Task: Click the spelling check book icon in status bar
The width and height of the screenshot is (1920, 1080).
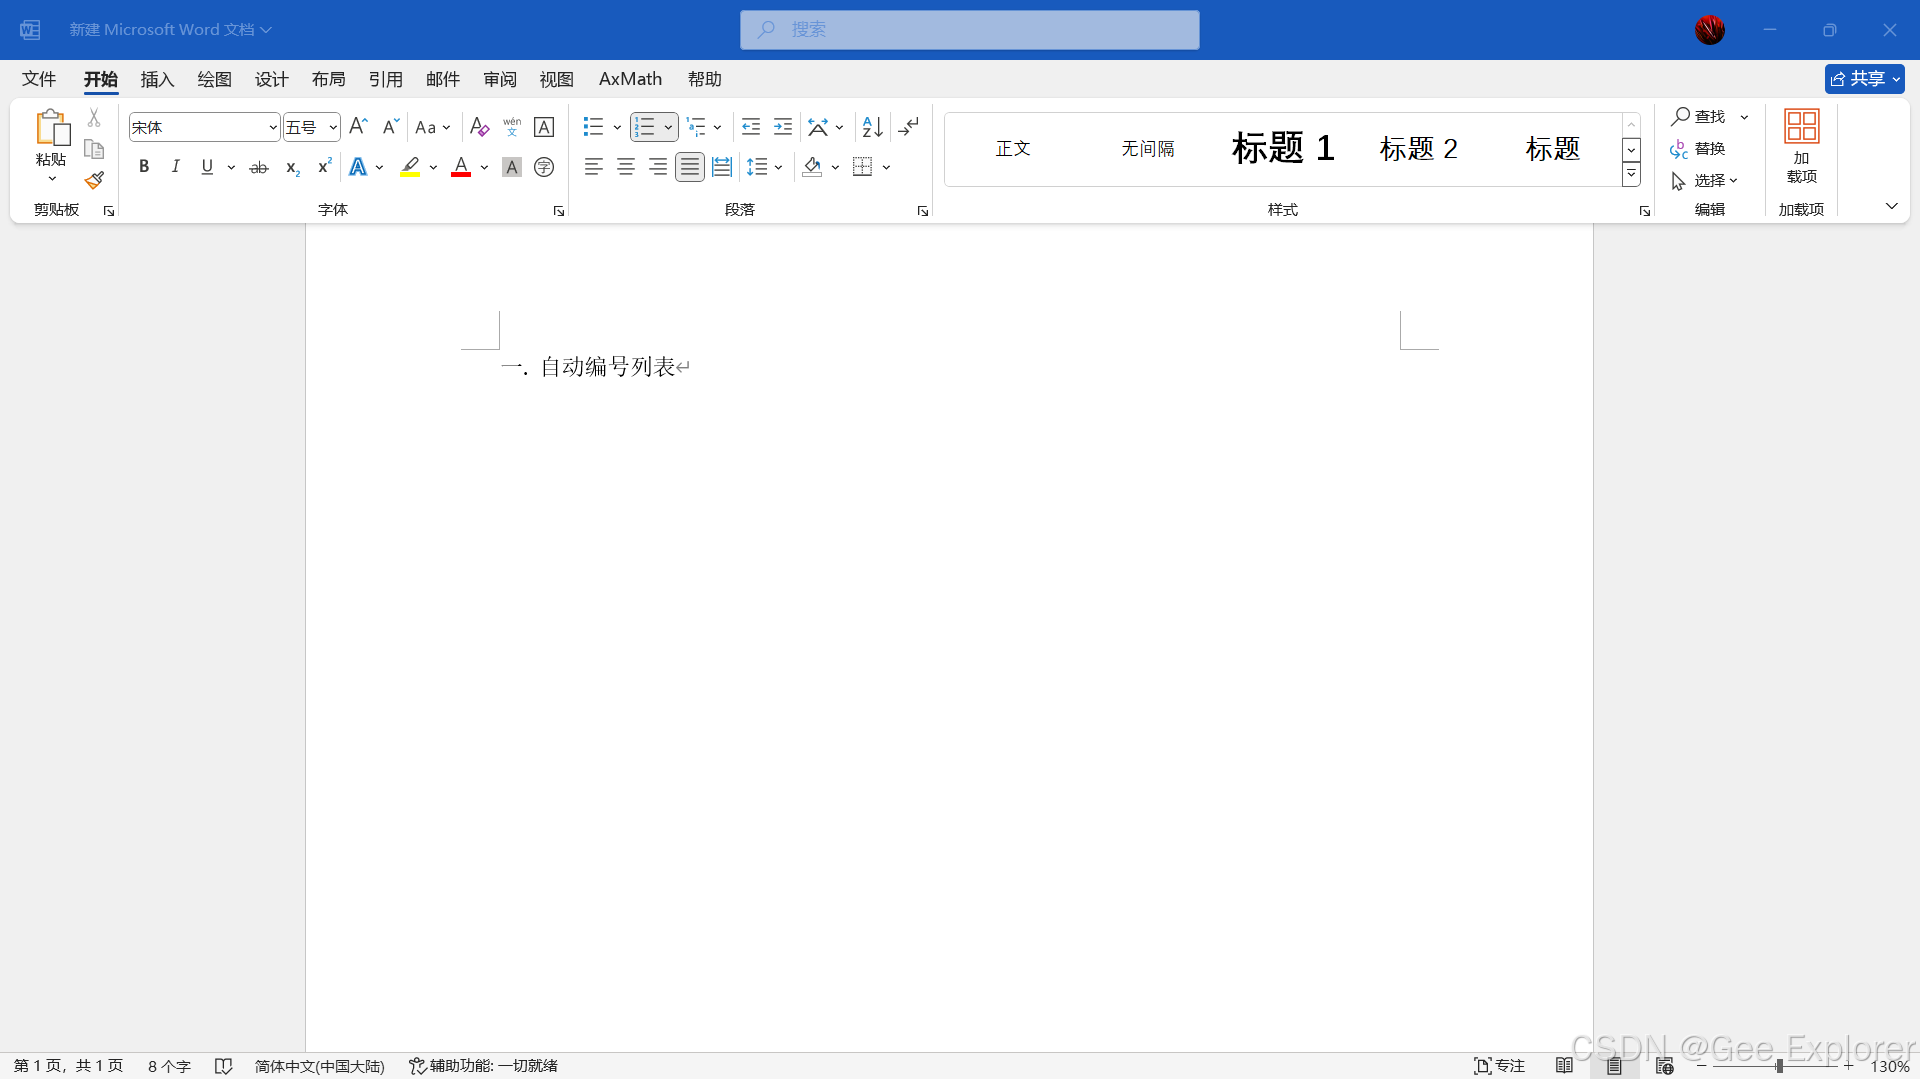Action: point(223,1066)
